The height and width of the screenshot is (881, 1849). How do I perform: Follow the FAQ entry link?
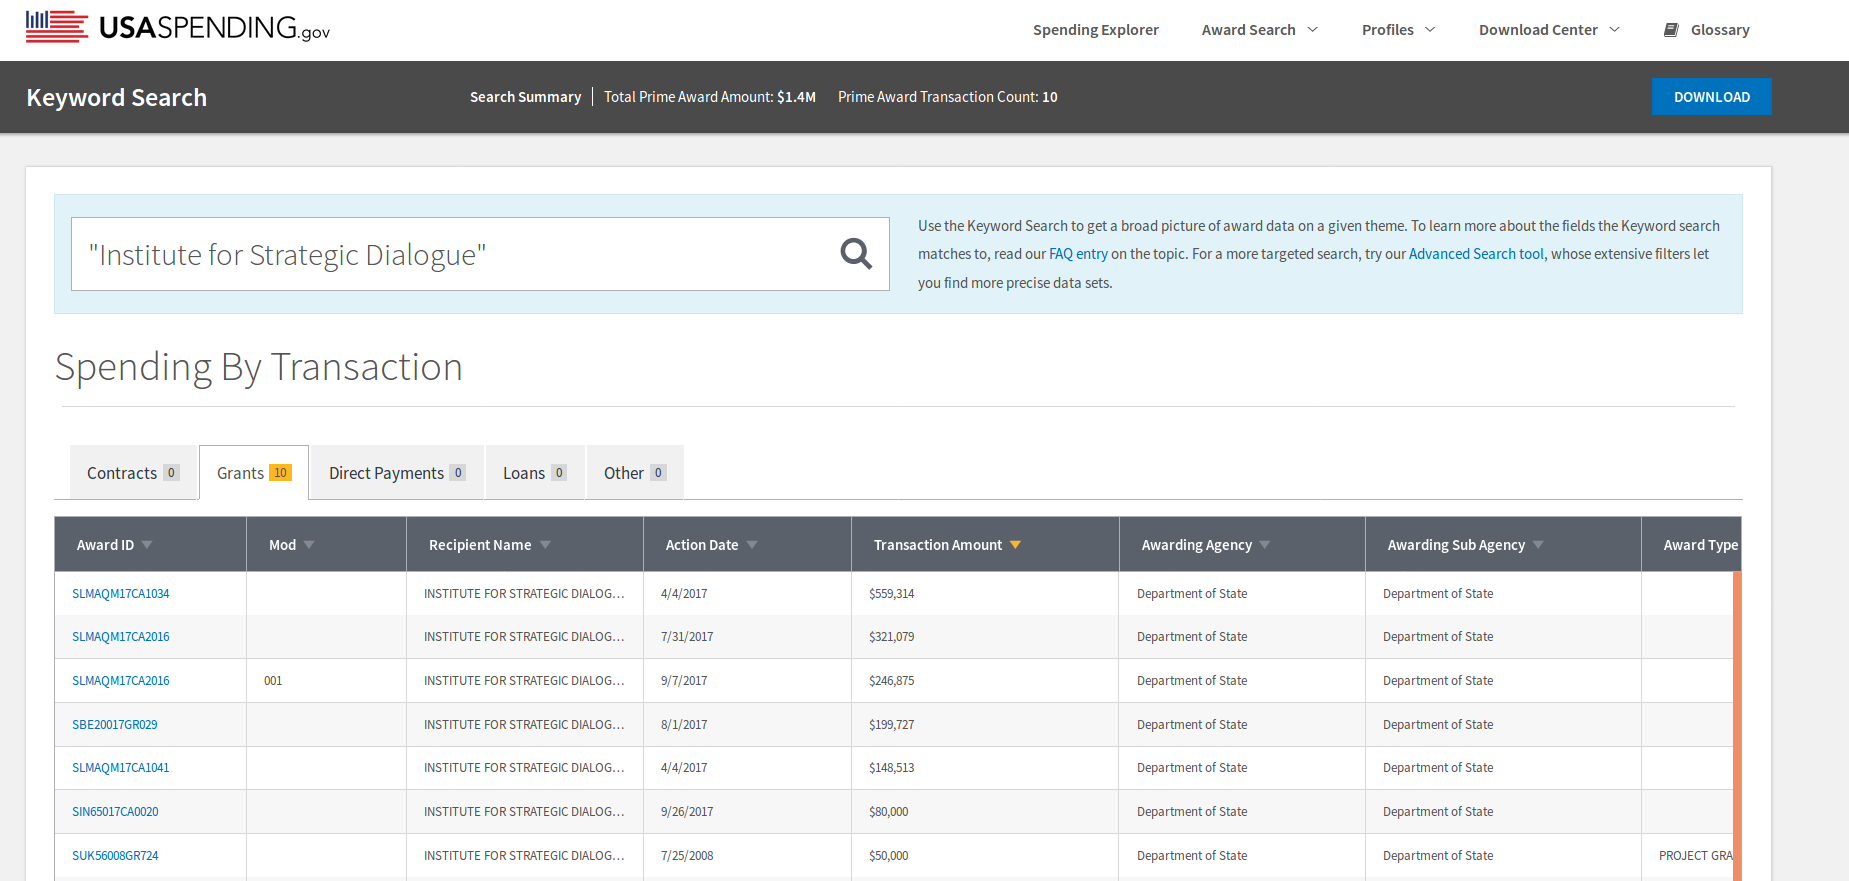1078,254
